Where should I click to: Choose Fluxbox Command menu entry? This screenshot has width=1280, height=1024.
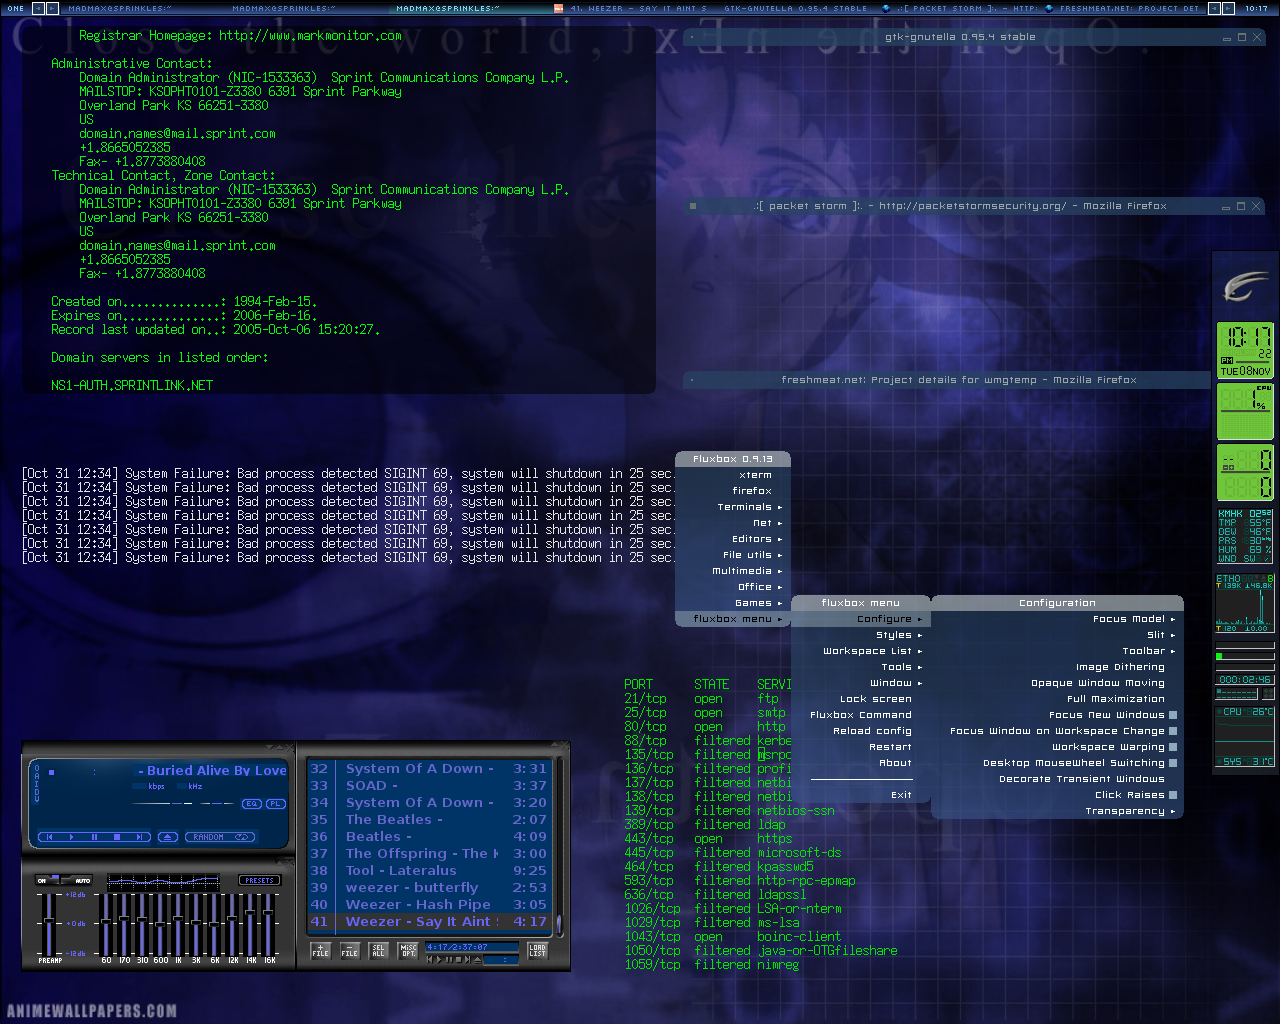tap(861, 715)
